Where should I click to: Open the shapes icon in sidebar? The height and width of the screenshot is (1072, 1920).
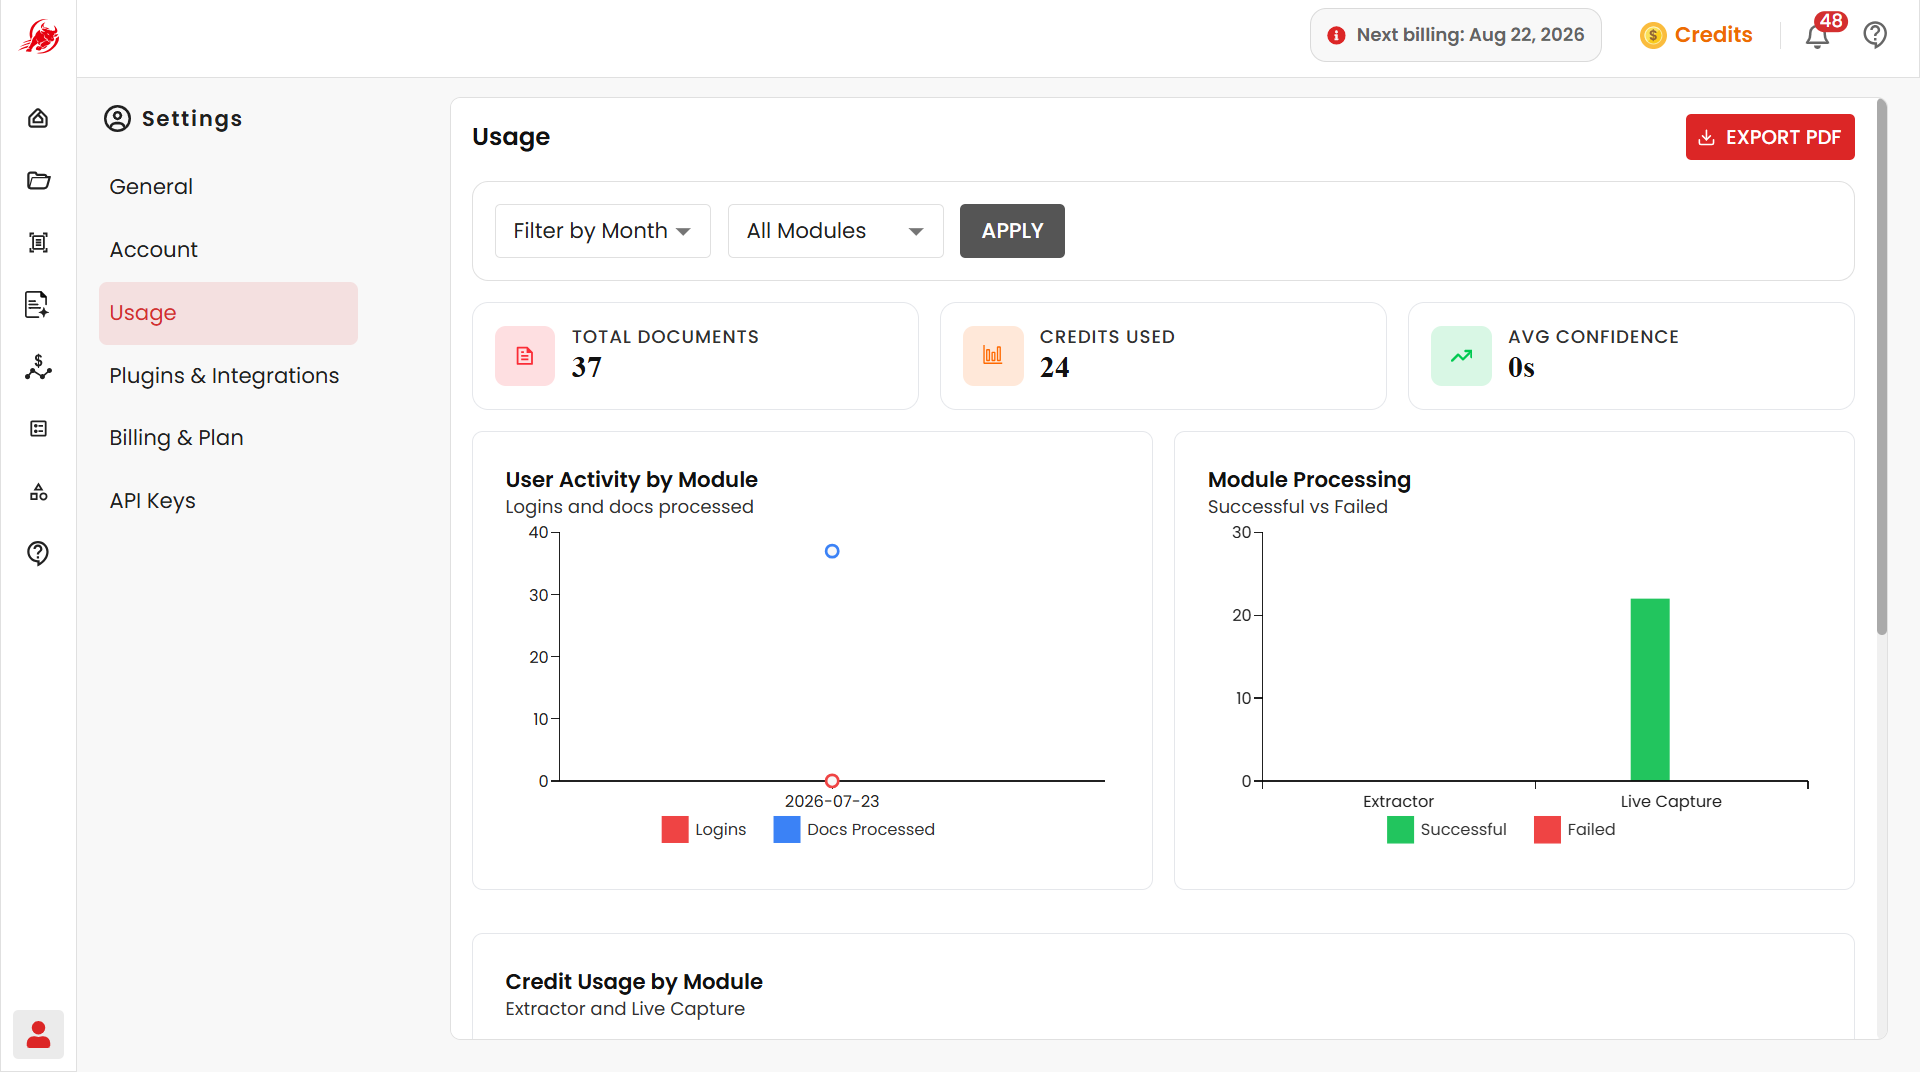pyautogui.click(x=38, y=491)
